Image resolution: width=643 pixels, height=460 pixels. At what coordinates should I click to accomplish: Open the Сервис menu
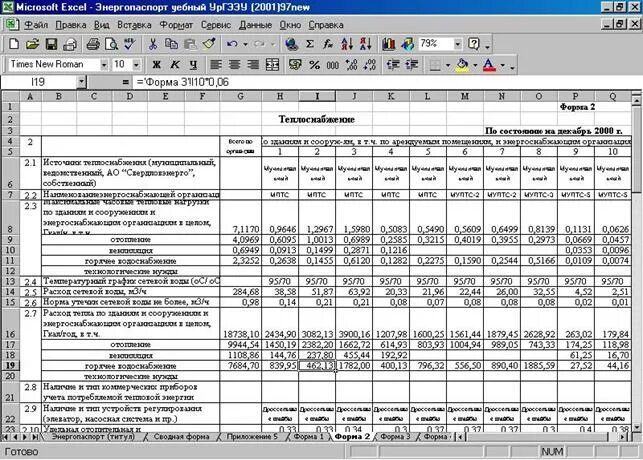(x=216, y=25)
